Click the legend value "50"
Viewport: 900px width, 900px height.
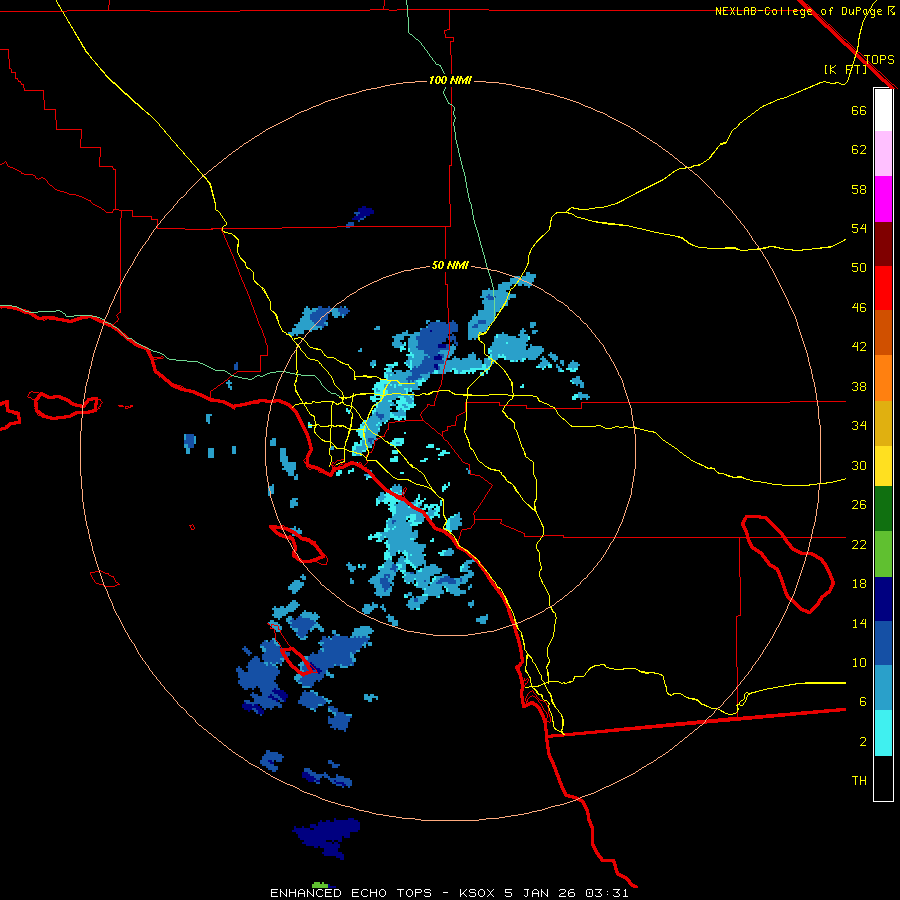click(859, 267)
